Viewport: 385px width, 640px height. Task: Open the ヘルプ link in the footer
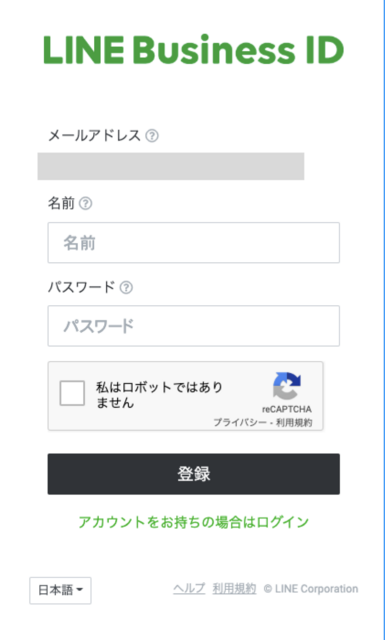pyautogui.click(x=189, y=589)
